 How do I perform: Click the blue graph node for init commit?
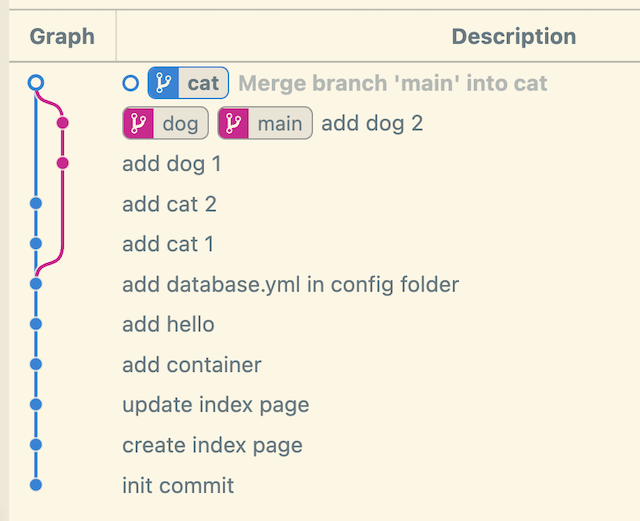click(36, 485)
